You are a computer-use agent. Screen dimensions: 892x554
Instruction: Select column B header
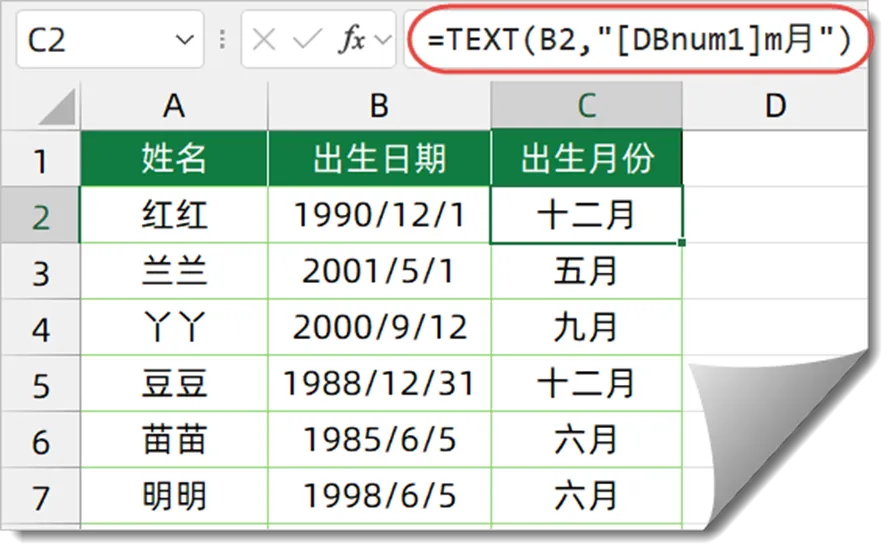pyautogui.click(x=379, y=106)
